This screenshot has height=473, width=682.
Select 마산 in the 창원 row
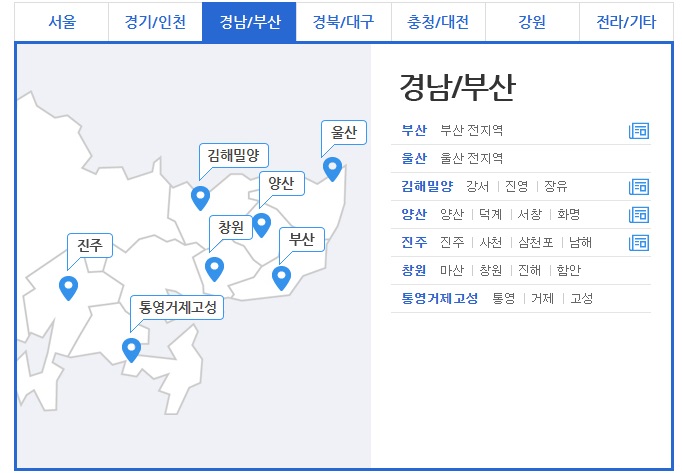[x=452, y=270]
